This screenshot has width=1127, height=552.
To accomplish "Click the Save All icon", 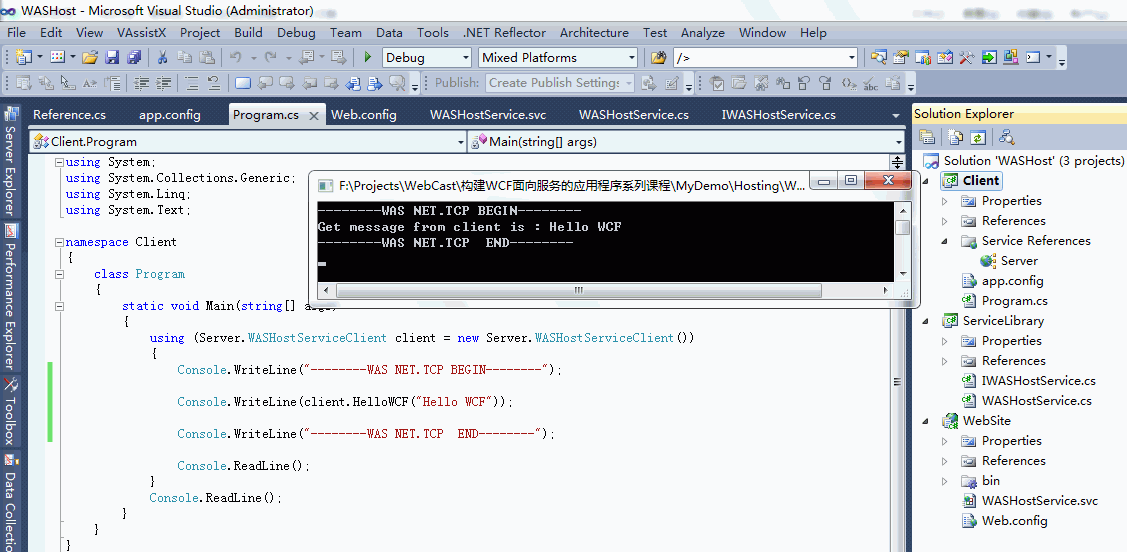I will click(134, 58).
